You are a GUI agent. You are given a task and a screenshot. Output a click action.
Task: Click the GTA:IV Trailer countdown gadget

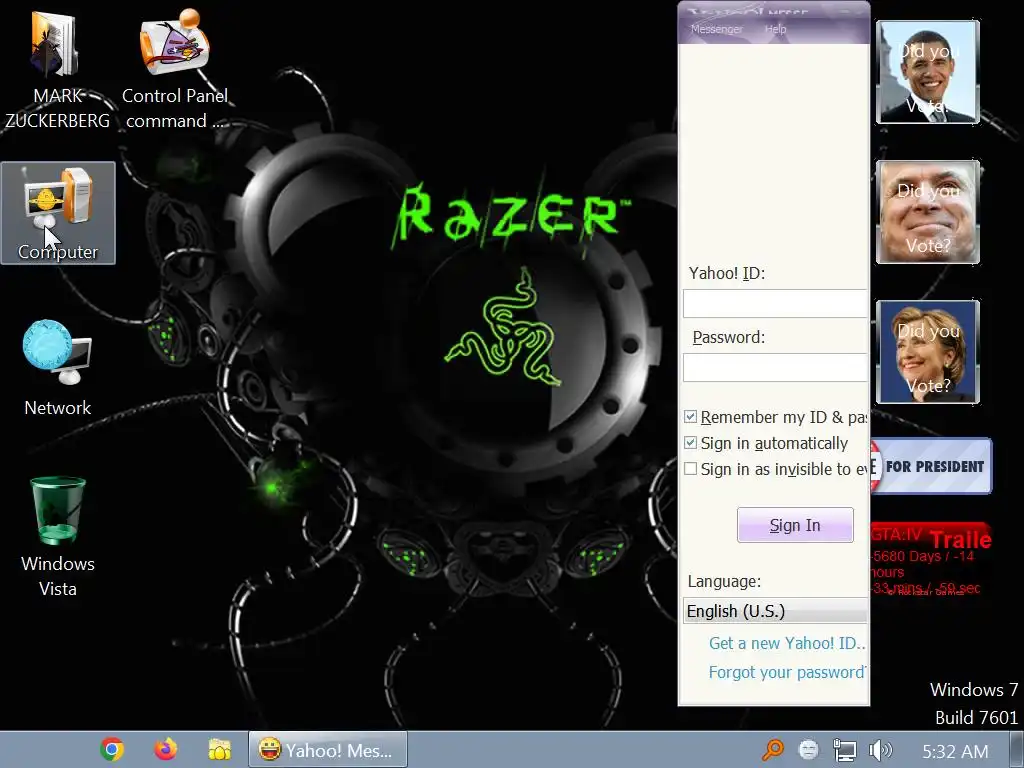point(931,560)
